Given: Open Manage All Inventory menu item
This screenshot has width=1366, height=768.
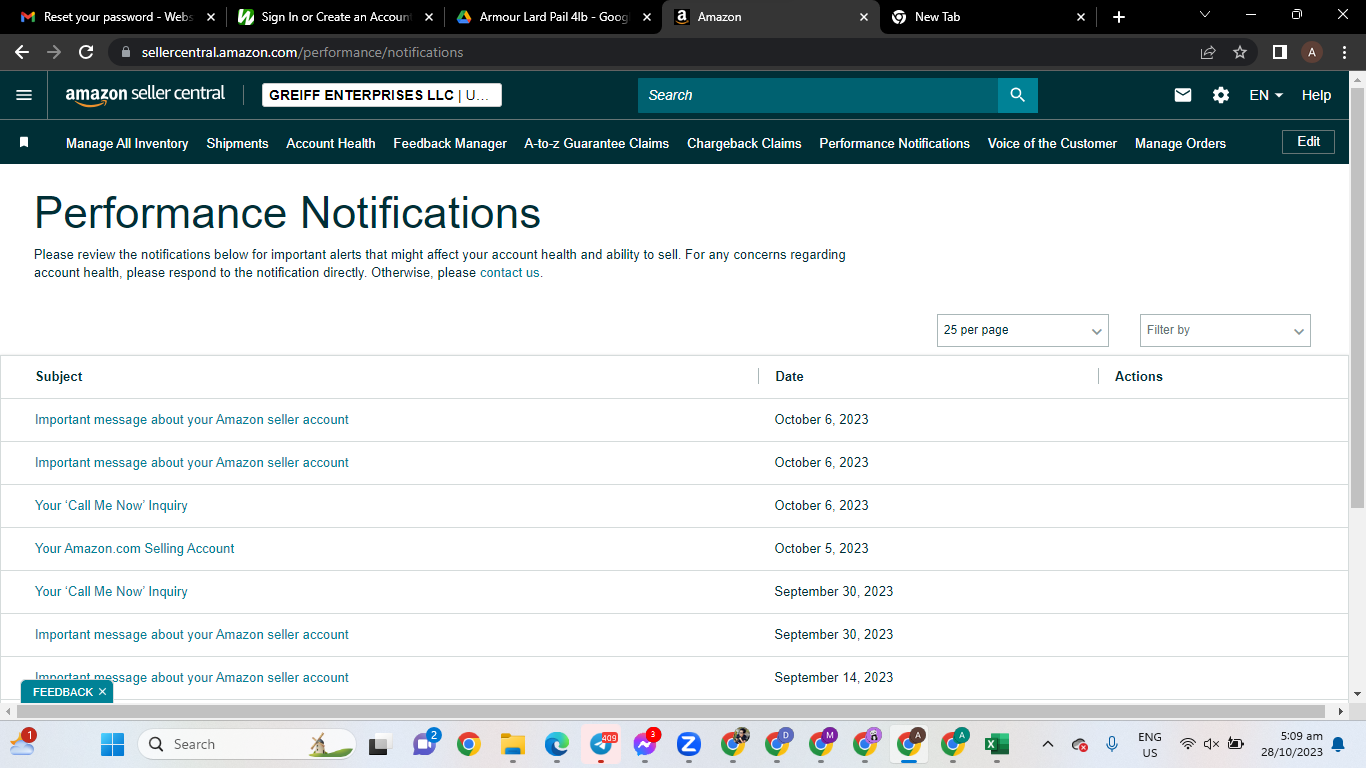Looking at the screenshot, I should [127, 143].
